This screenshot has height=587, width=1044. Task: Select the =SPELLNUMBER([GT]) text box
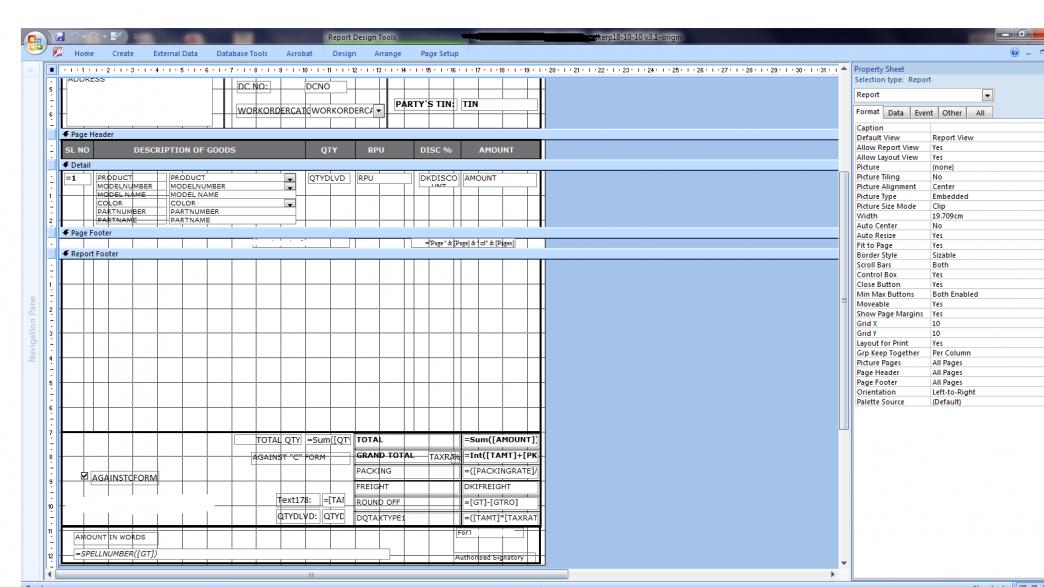click(x=231, y=554)
